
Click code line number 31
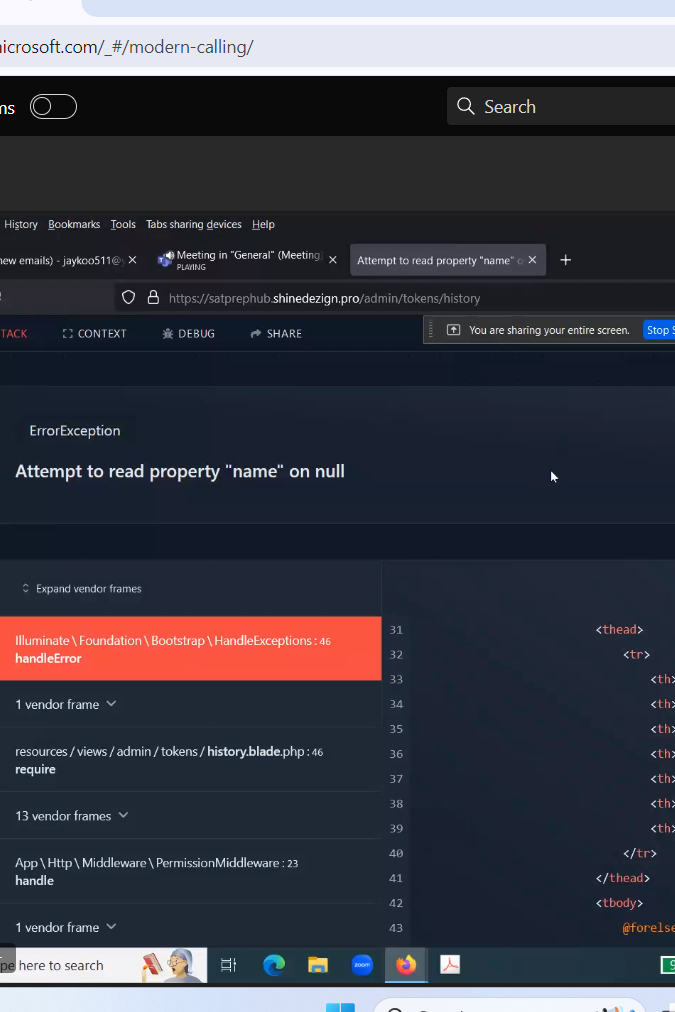(396, 629)
